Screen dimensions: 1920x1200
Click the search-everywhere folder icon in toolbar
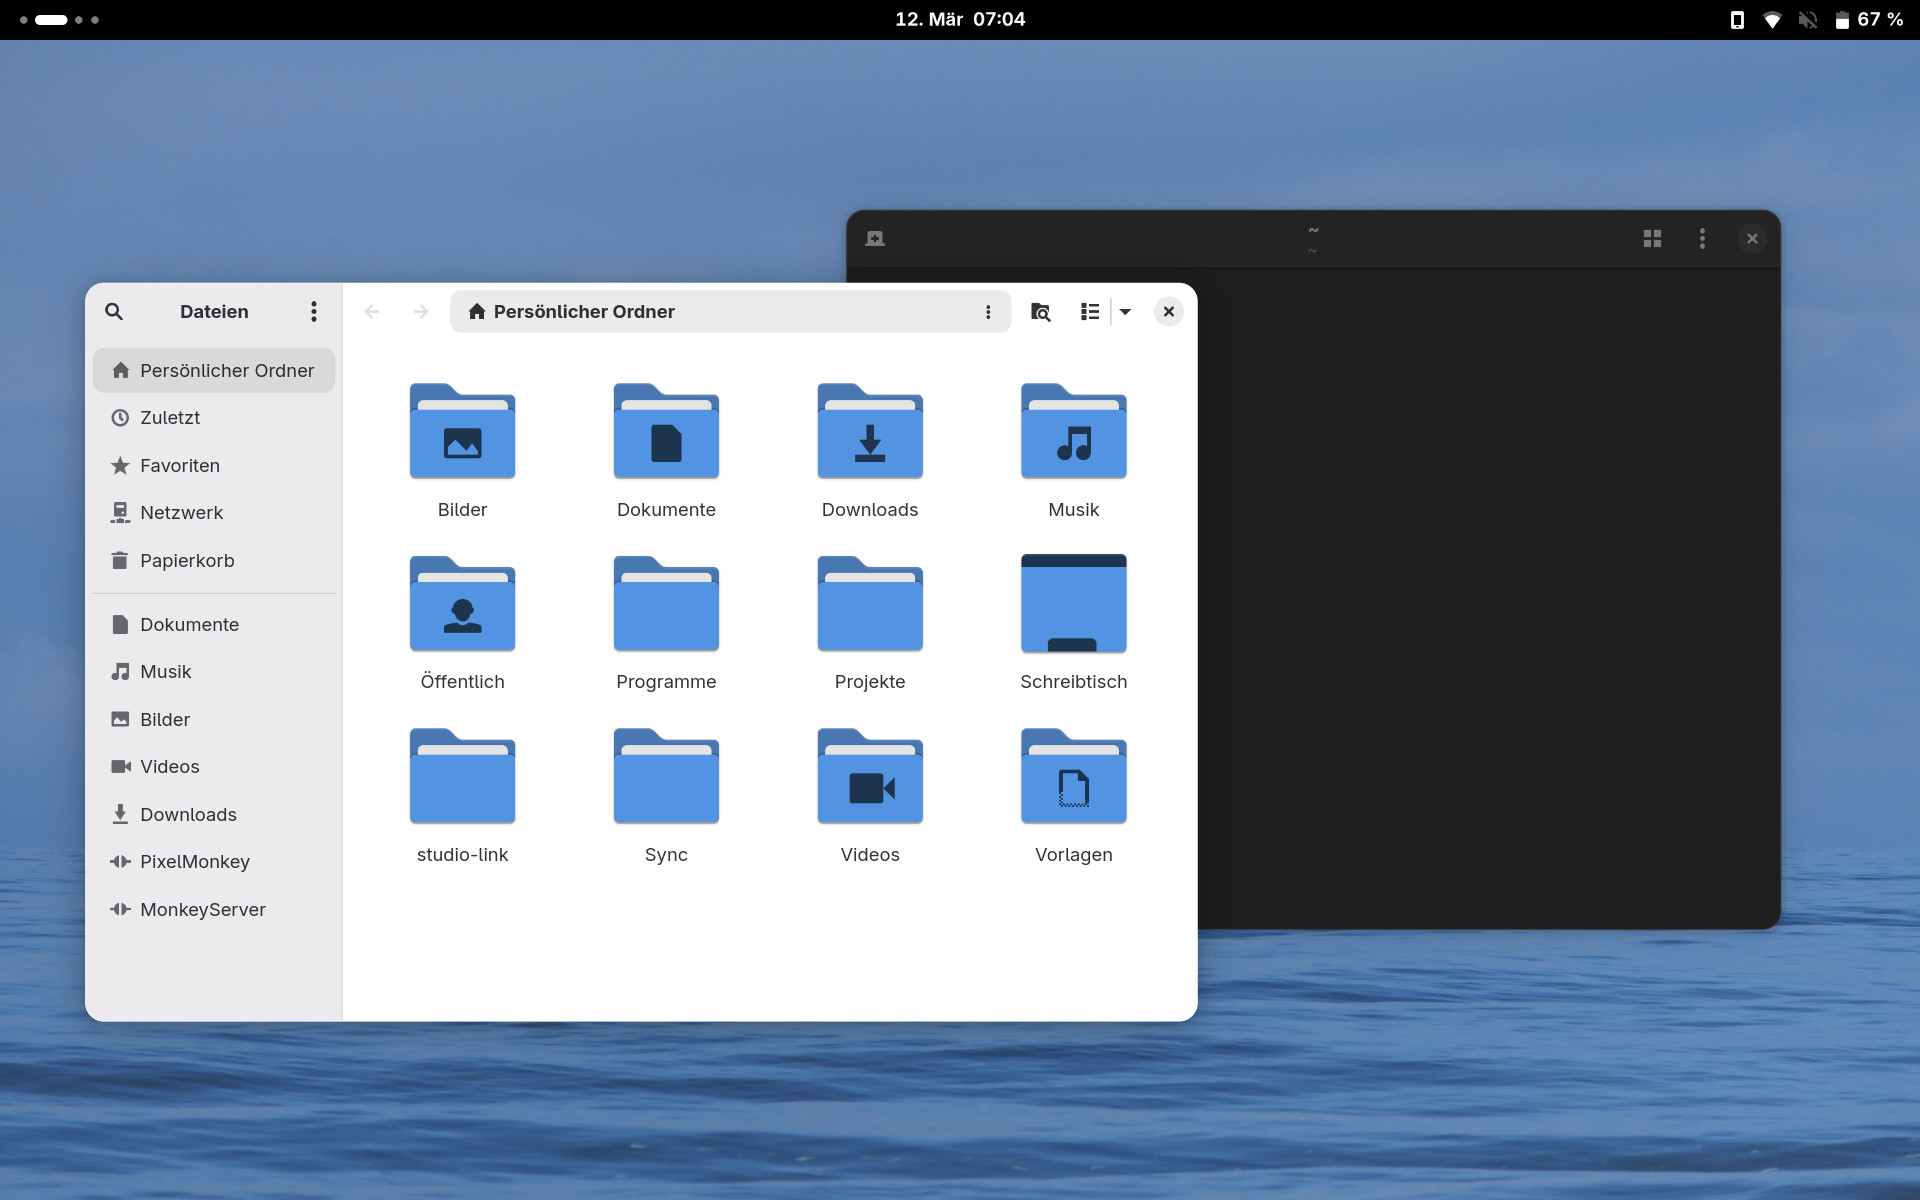pos(1040,312)
